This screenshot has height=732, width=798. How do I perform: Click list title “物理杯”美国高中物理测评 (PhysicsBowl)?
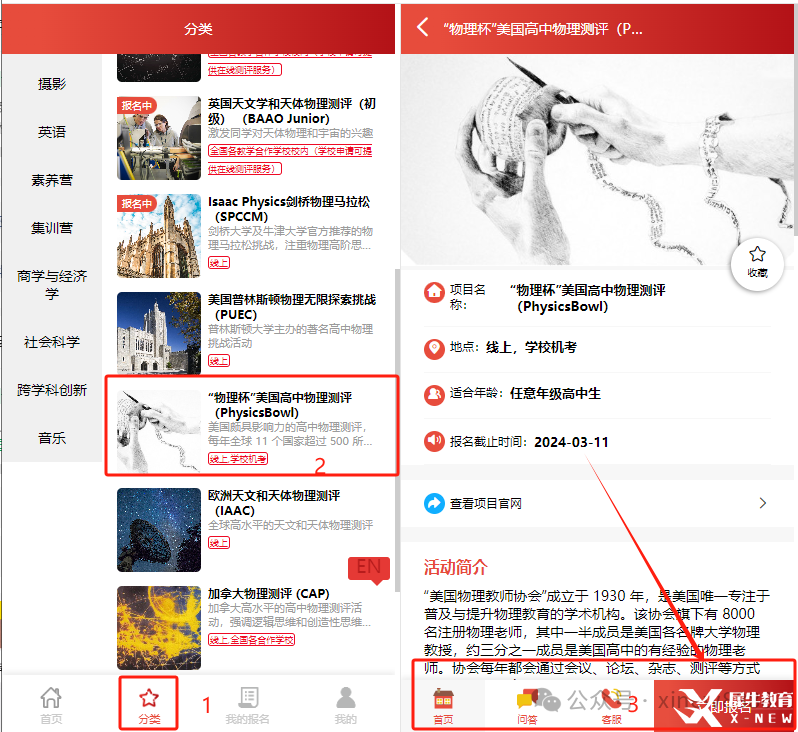coord(280,405)
